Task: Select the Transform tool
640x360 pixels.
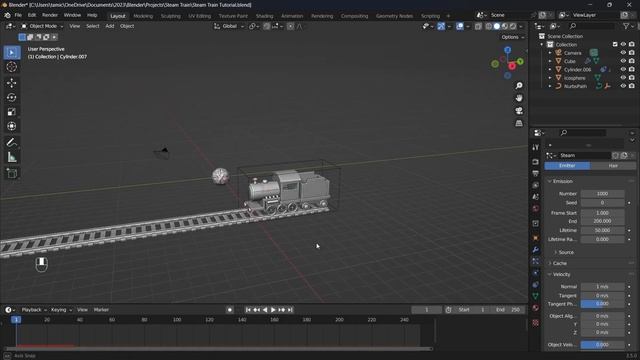Action: [12, 126]
